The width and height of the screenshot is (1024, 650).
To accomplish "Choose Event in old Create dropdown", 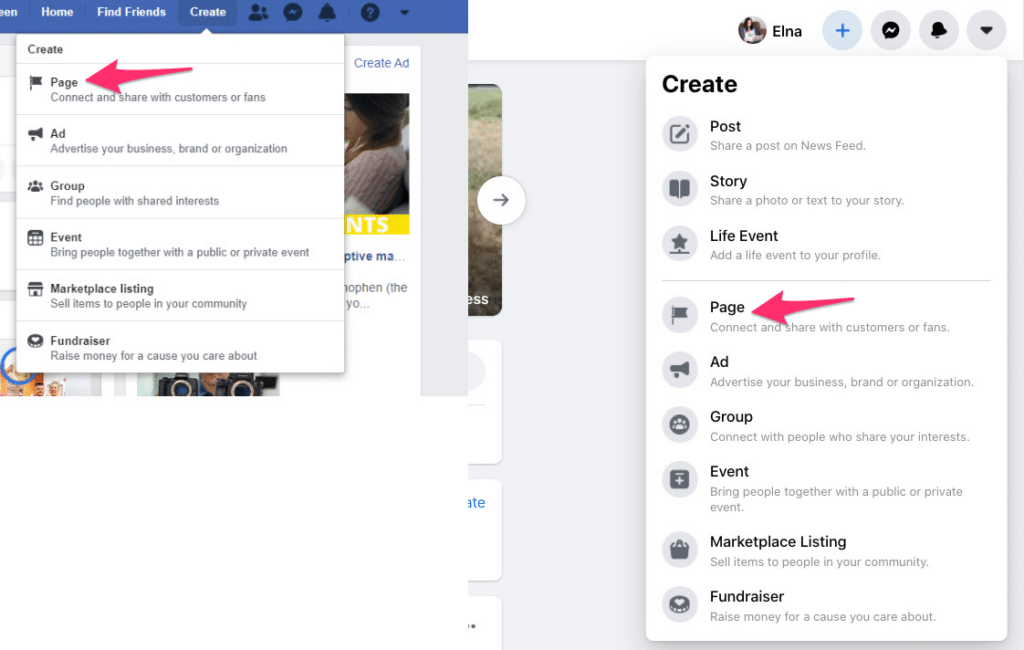I will [x=180, y=244].
